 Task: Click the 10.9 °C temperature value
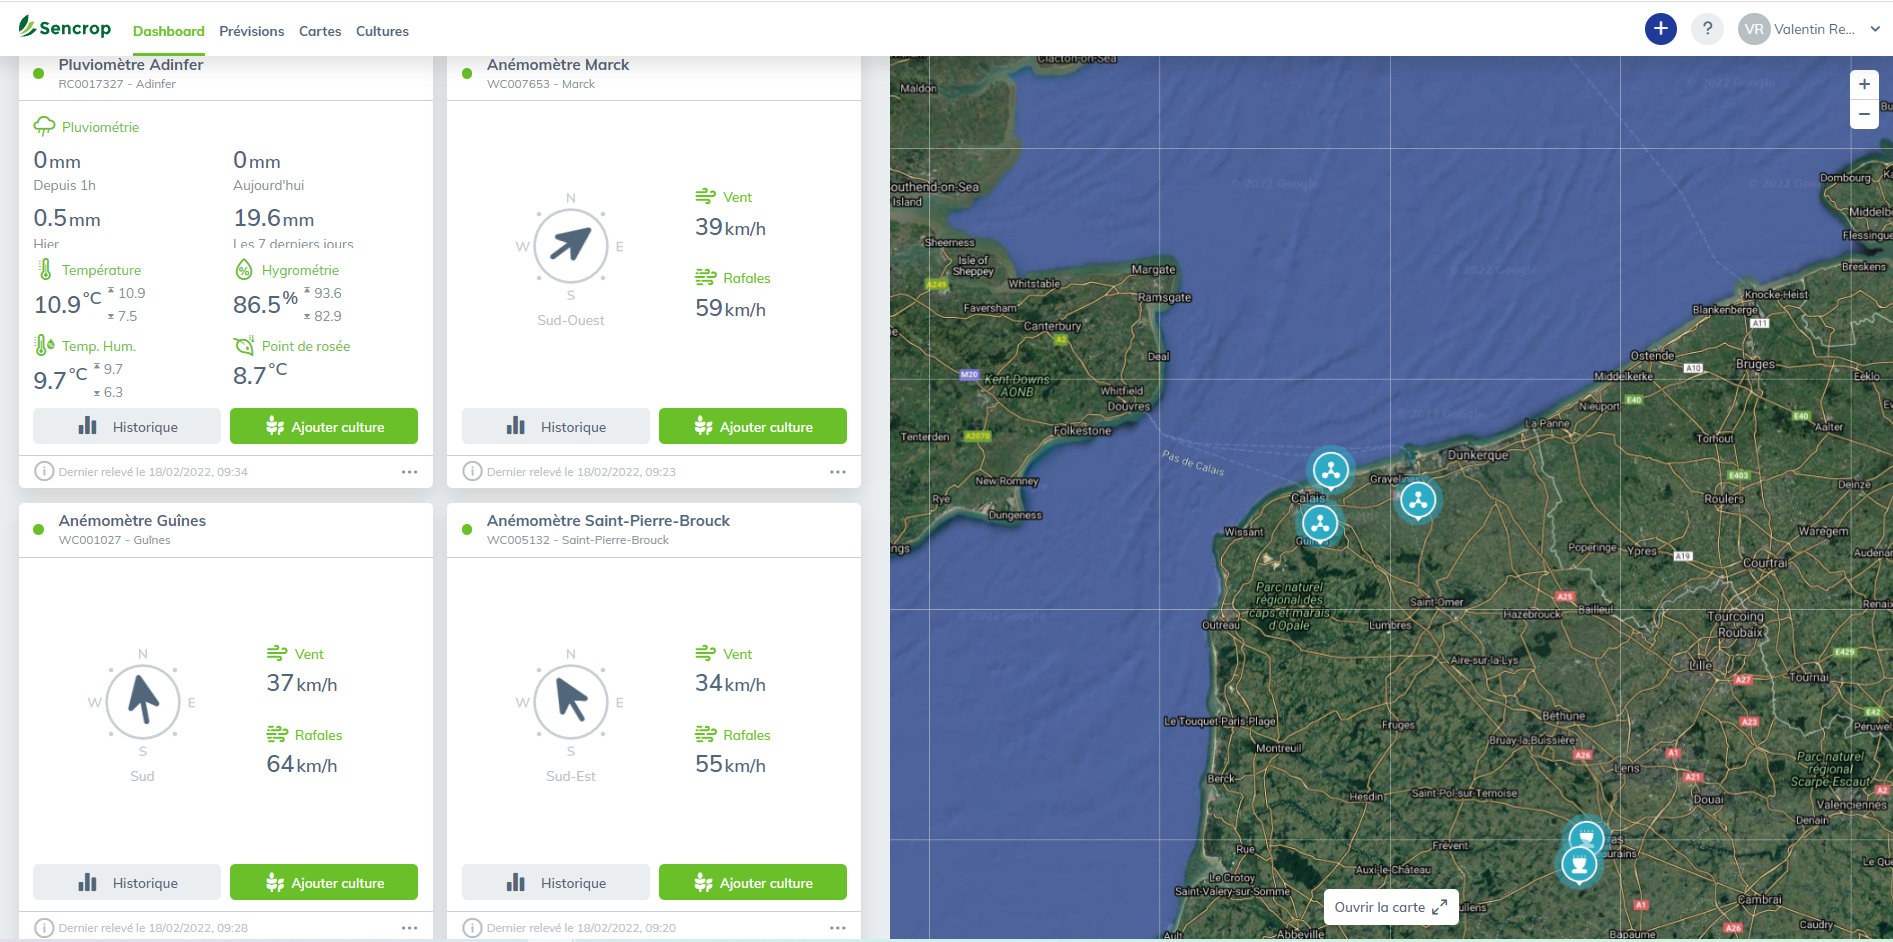pyautogui.click(x=67, y=304)
